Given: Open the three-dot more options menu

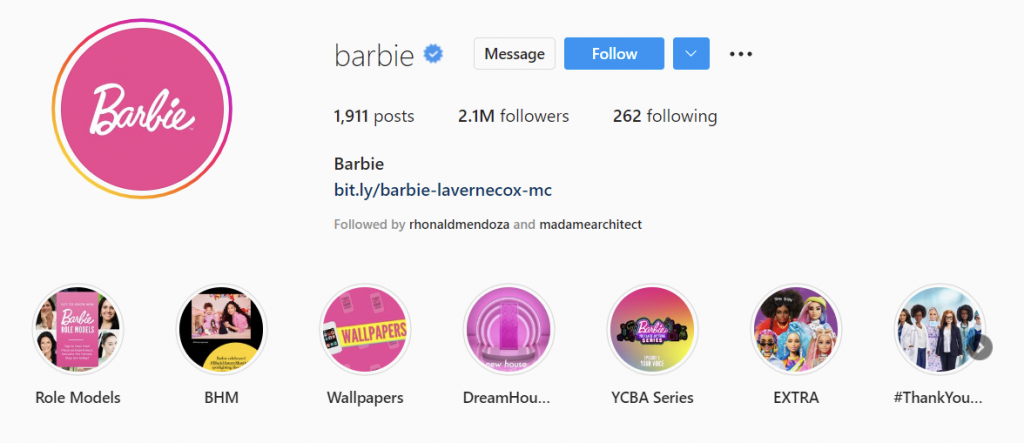Looking at the screenshot, I should point(741,54).
